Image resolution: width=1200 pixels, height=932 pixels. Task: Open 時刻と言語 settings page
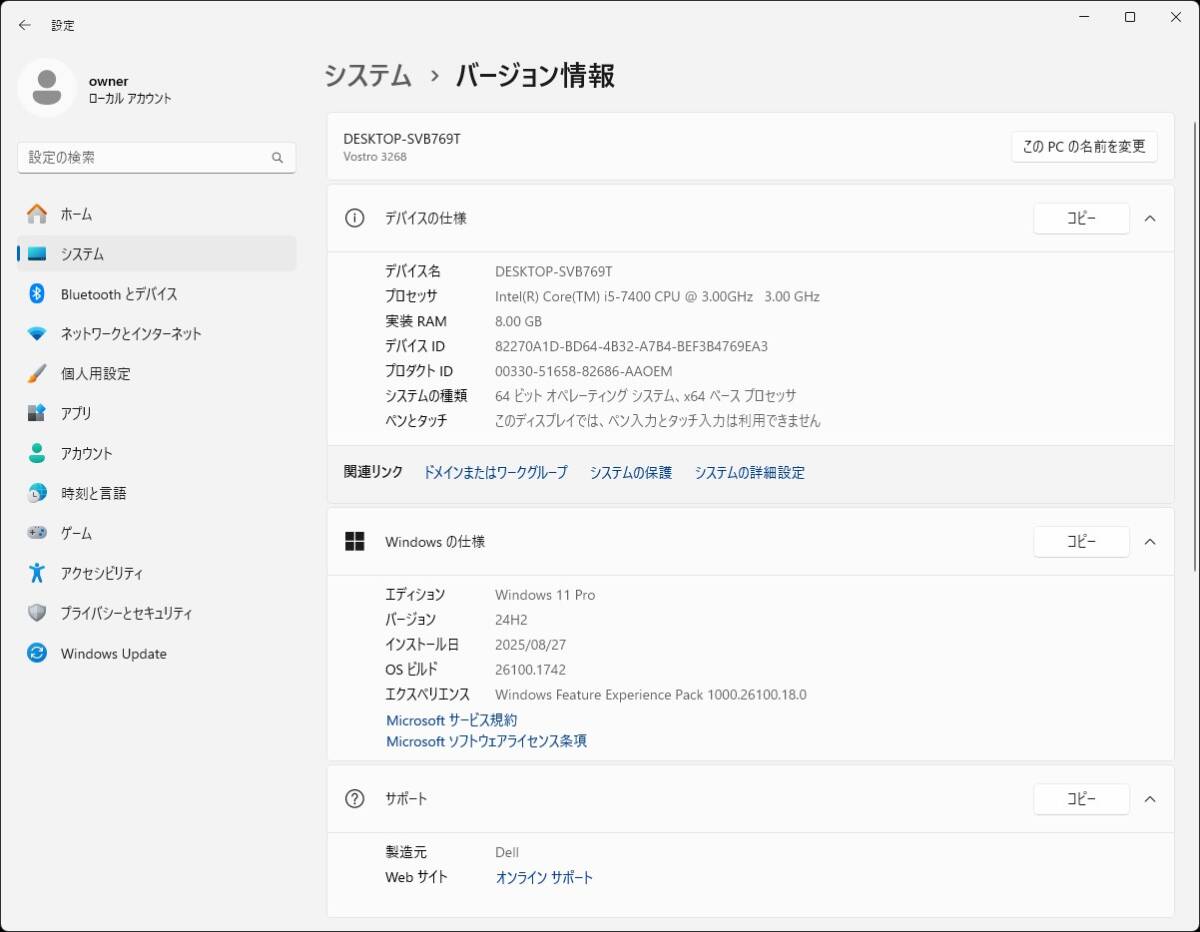click(93, 493)
